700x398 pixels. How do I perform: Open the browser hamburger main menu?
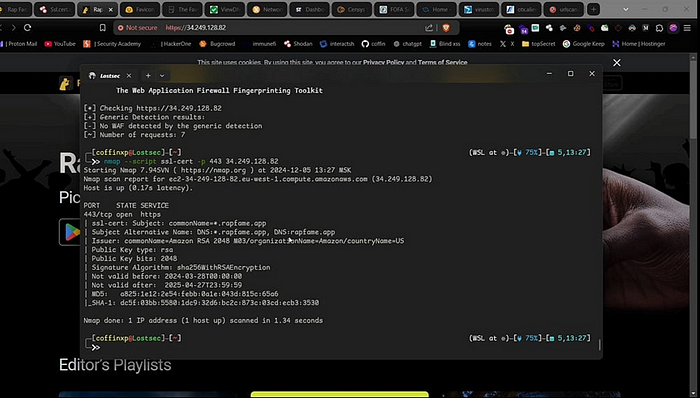pos(687,28)
